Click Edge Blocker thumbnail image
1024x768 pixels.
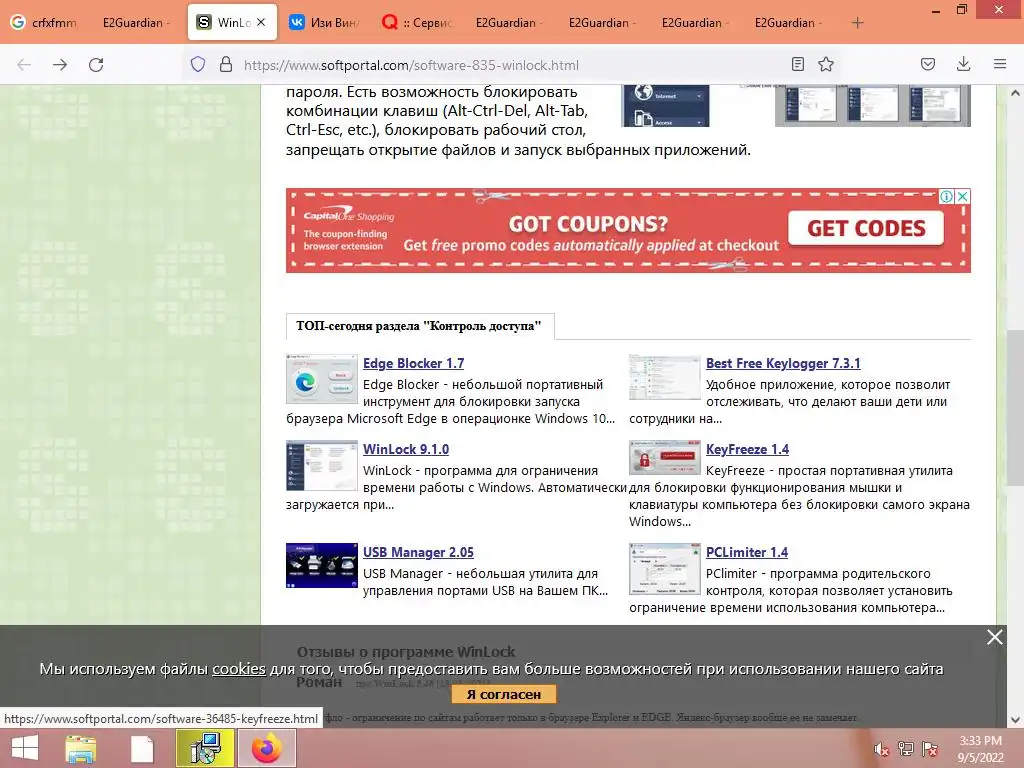(x=322, y=379)
